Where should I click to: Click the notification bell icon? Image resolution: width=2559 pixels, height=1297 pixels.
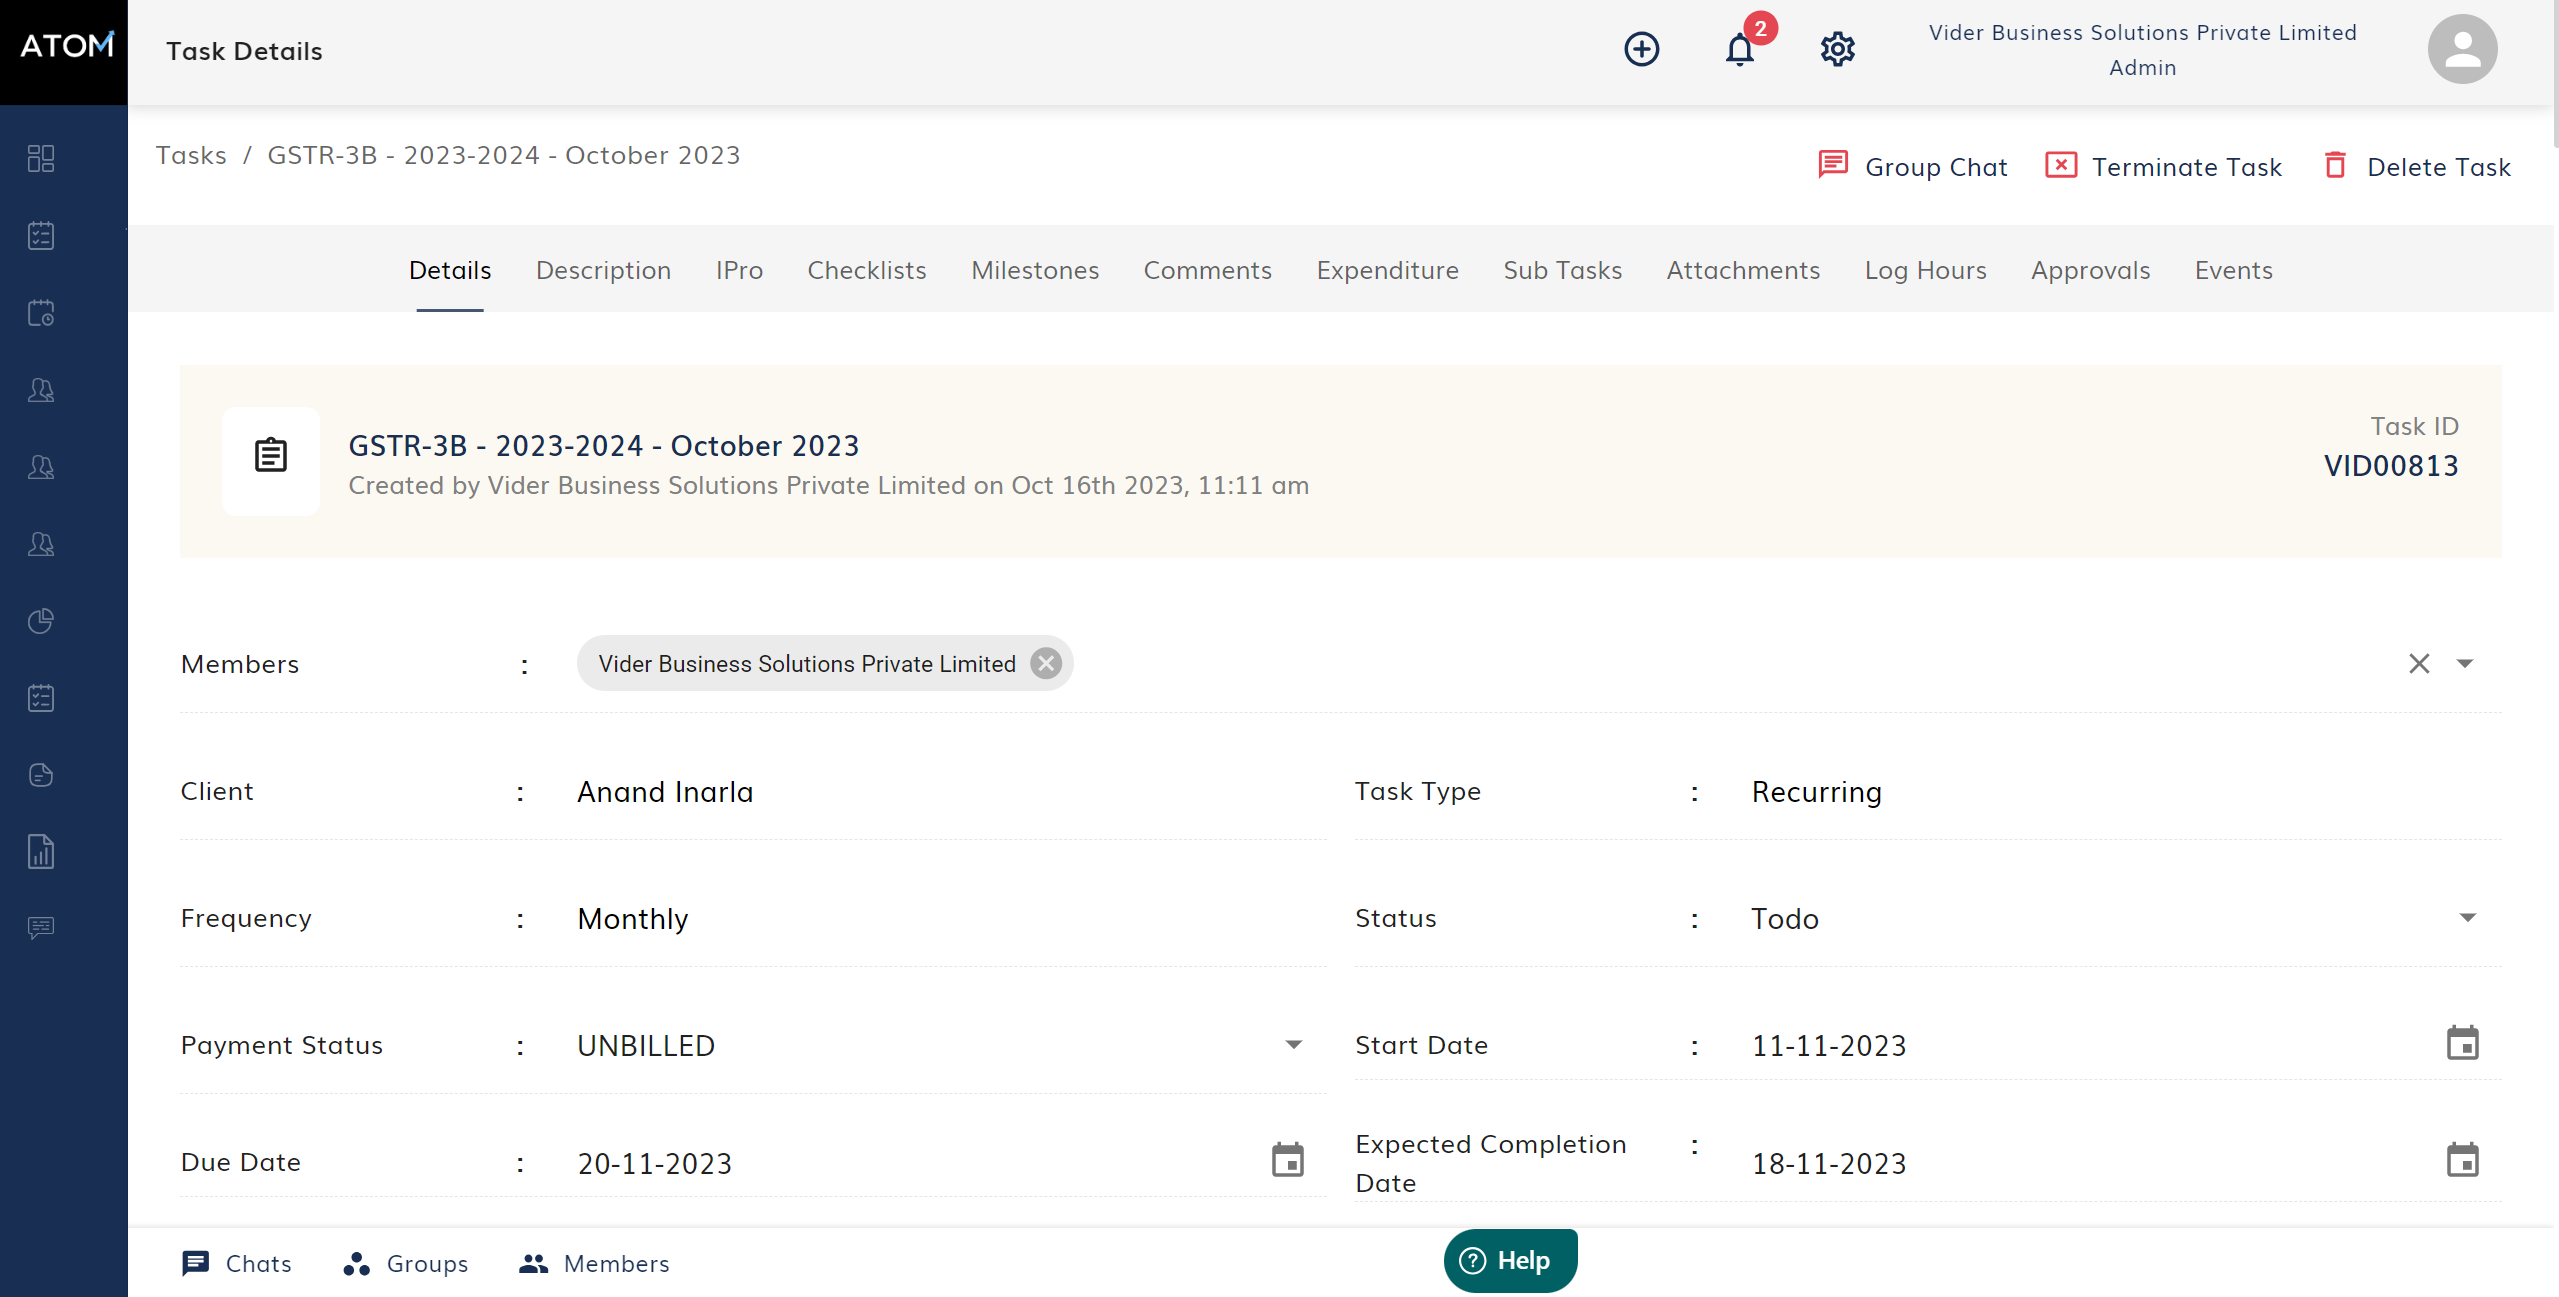point(1739,49)
